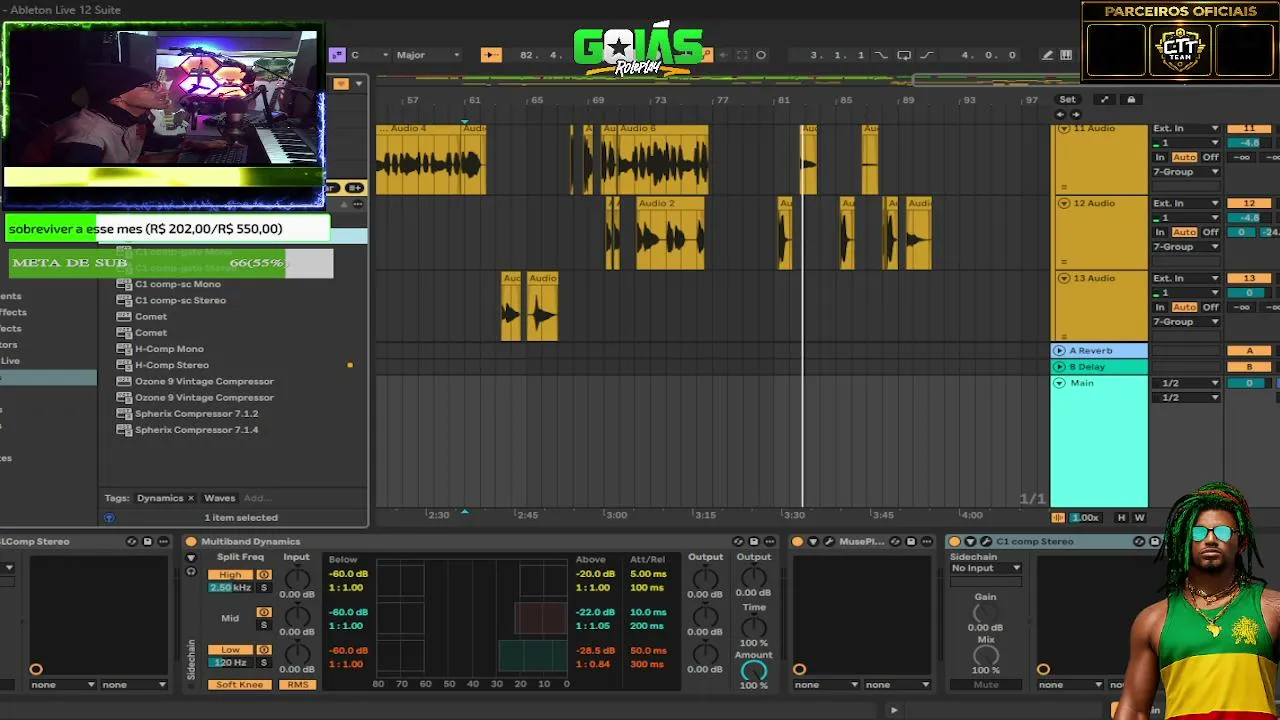Toggle Multiband Dynamics device power button
The image size is (1280, 720).
click(x=191, y=542)
